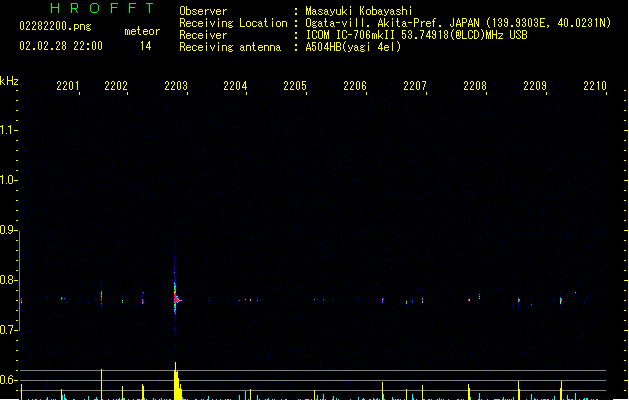The width and height of the screenshot is (629, 400).
Task: Click time marker 2202
Action: click(x=116, y=86)
